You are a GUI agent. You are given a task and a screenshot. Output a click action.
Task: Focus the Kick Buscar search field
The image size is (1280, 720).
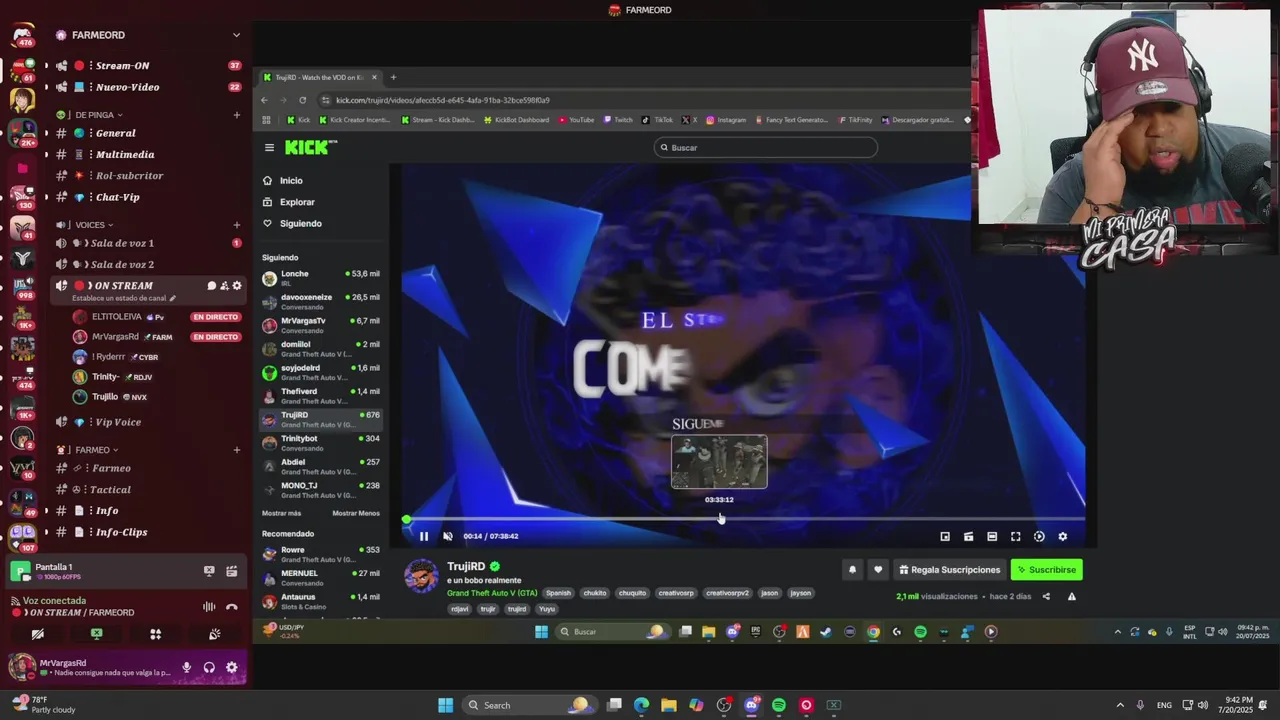pyautogui.click(x=765, y=148)
